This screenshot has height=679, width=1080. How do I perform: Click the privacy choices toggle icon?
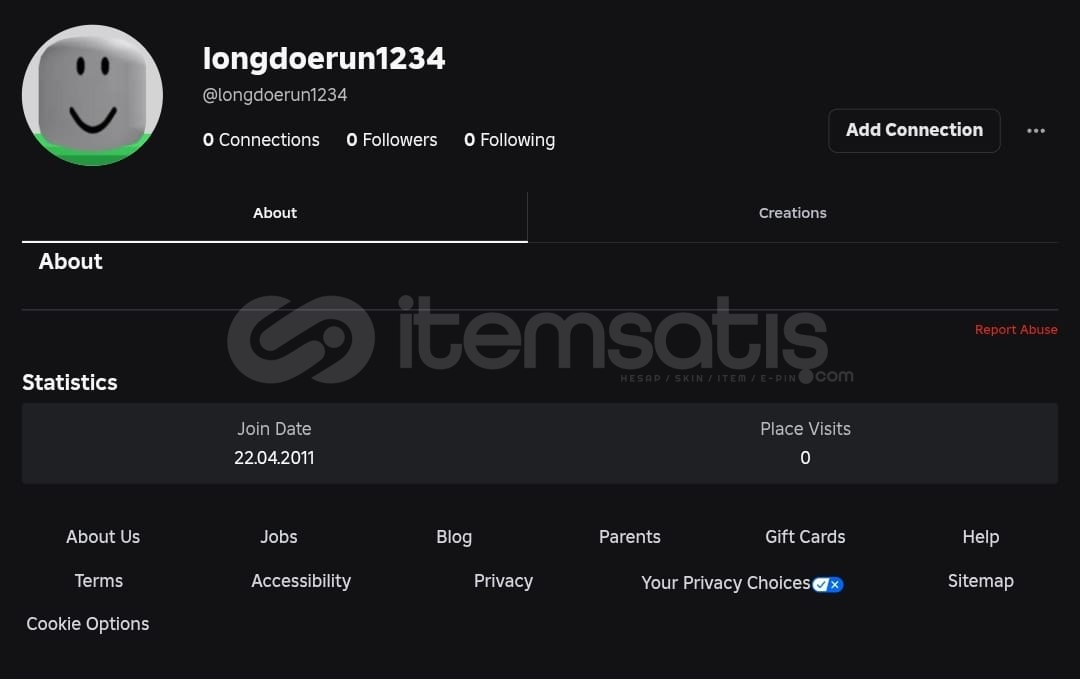coord(827,585)
